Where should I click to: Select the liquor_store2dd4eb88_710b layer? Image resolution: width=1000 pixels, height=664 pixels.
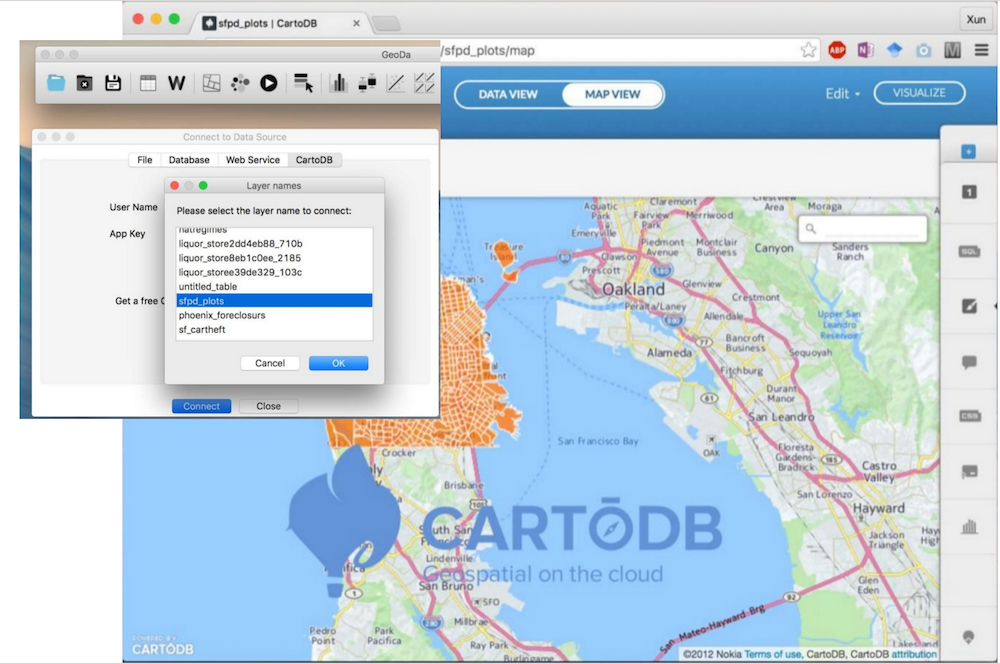(274, 244)
